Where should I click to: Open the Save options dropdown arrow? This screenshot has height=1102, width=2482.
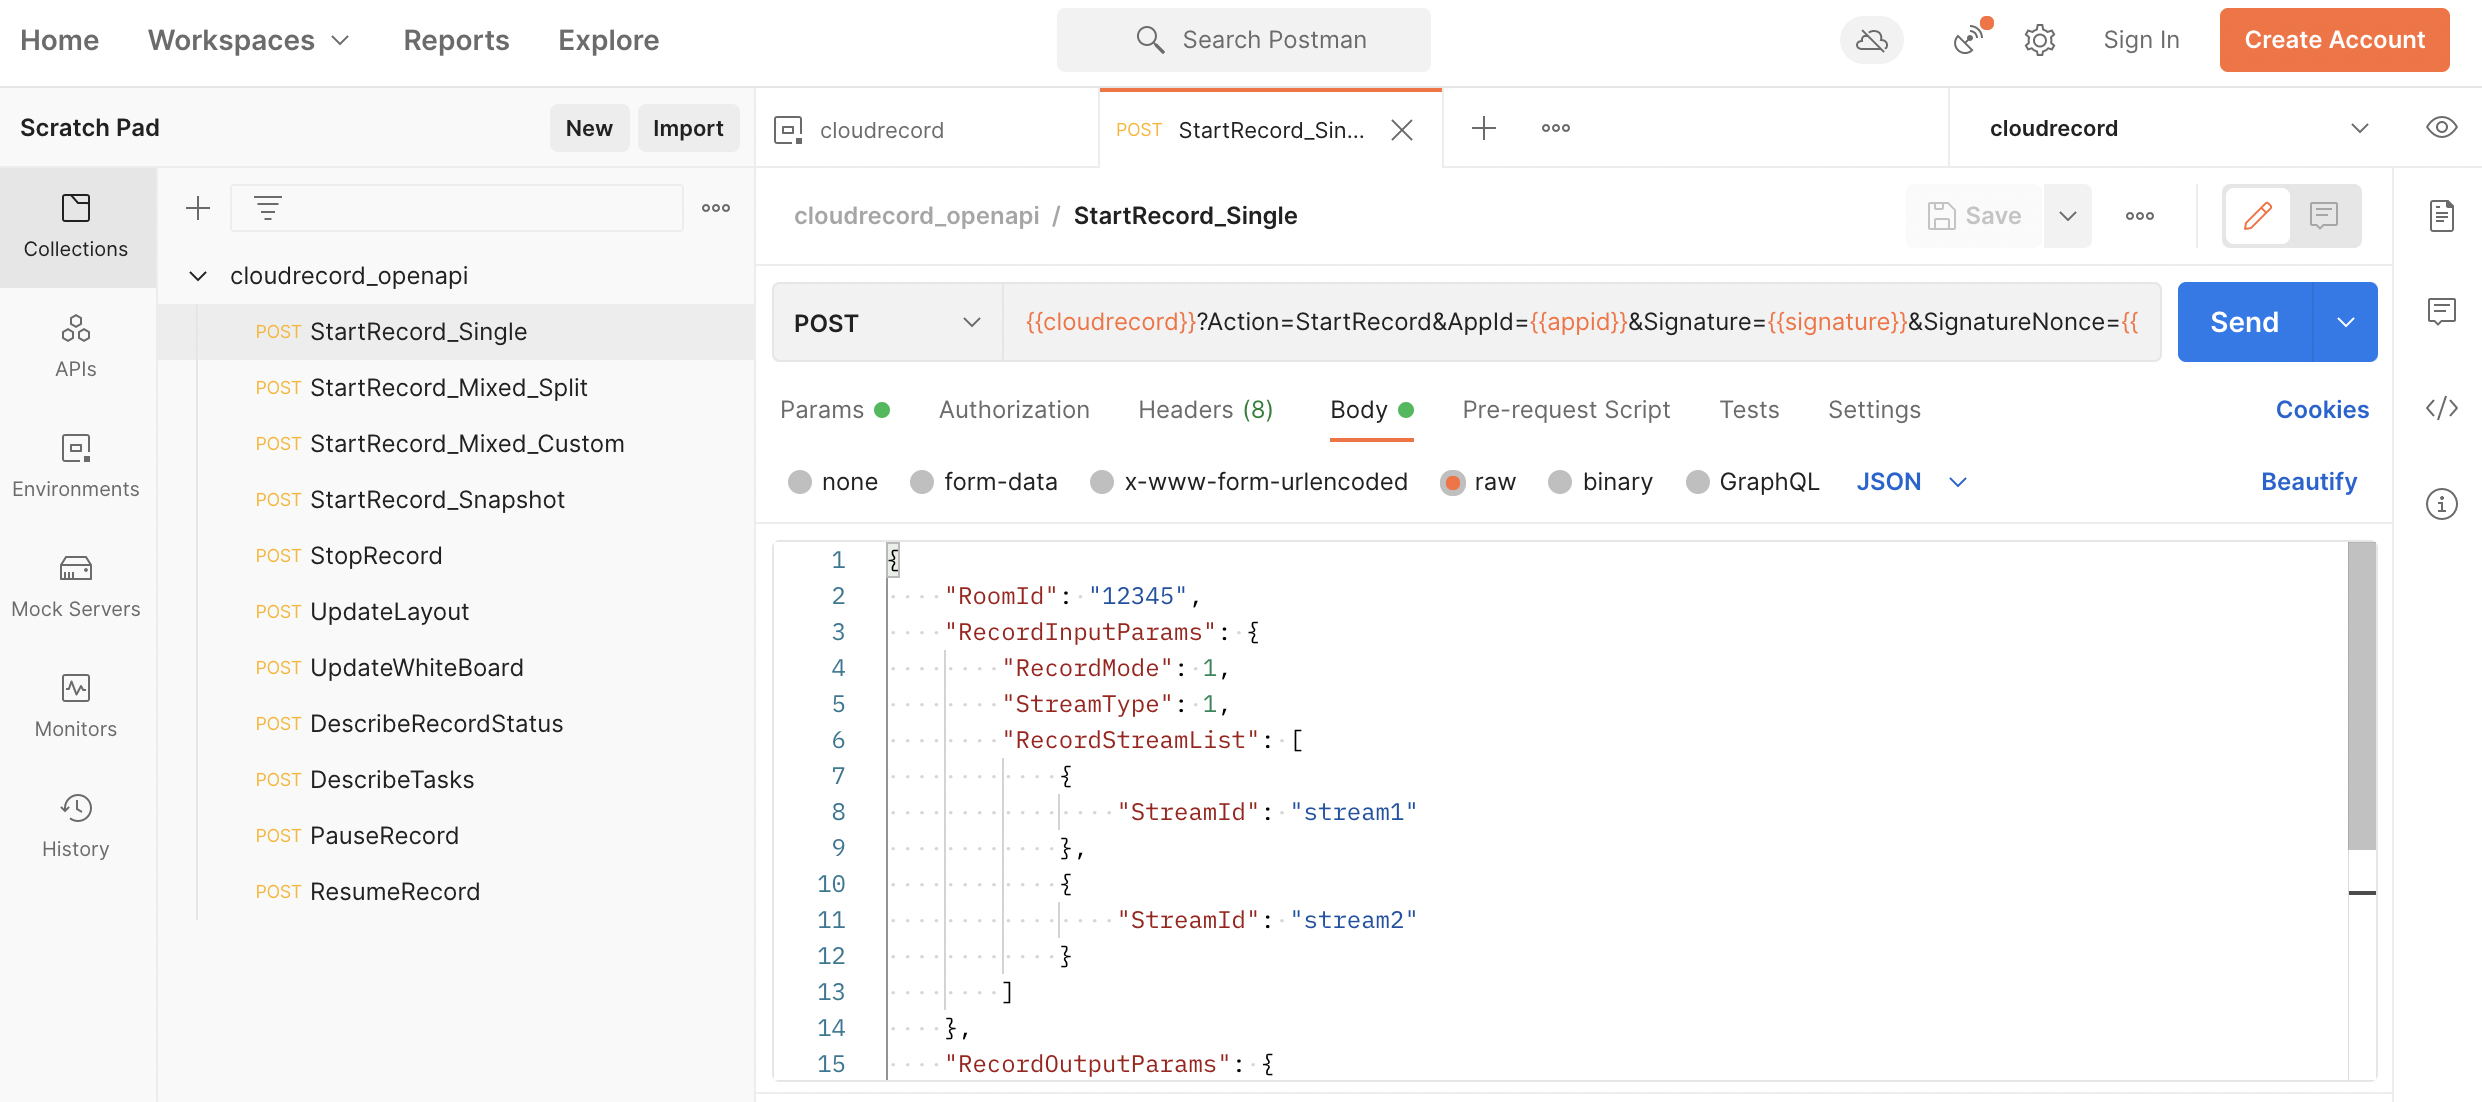coord(2068,216)
